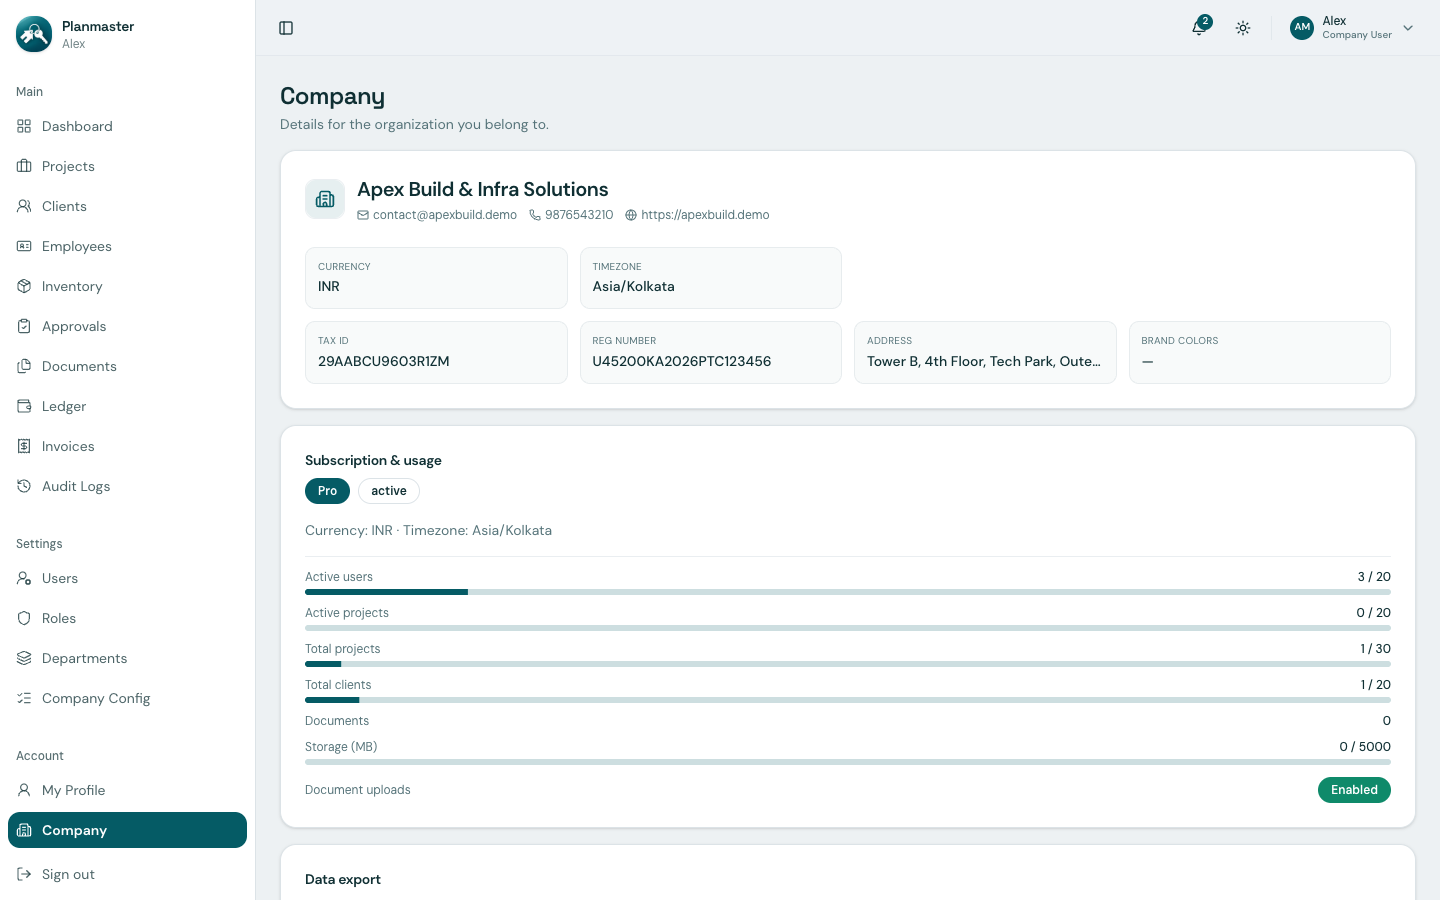Viewport: 1440px width, 900px height.
Task: Click the Audit Logs history icon
Action: [x=24, y=486]
